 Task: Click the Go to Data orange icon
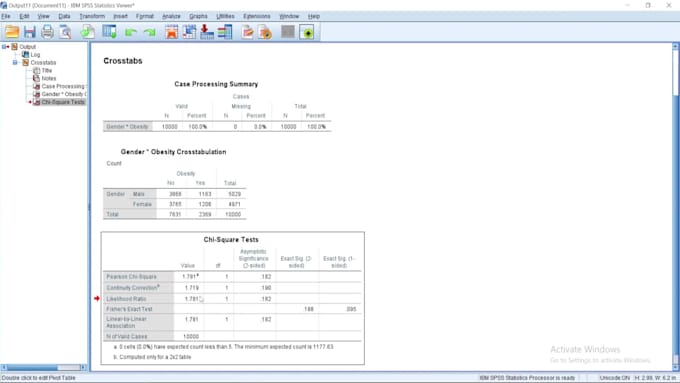click(172, 32)
